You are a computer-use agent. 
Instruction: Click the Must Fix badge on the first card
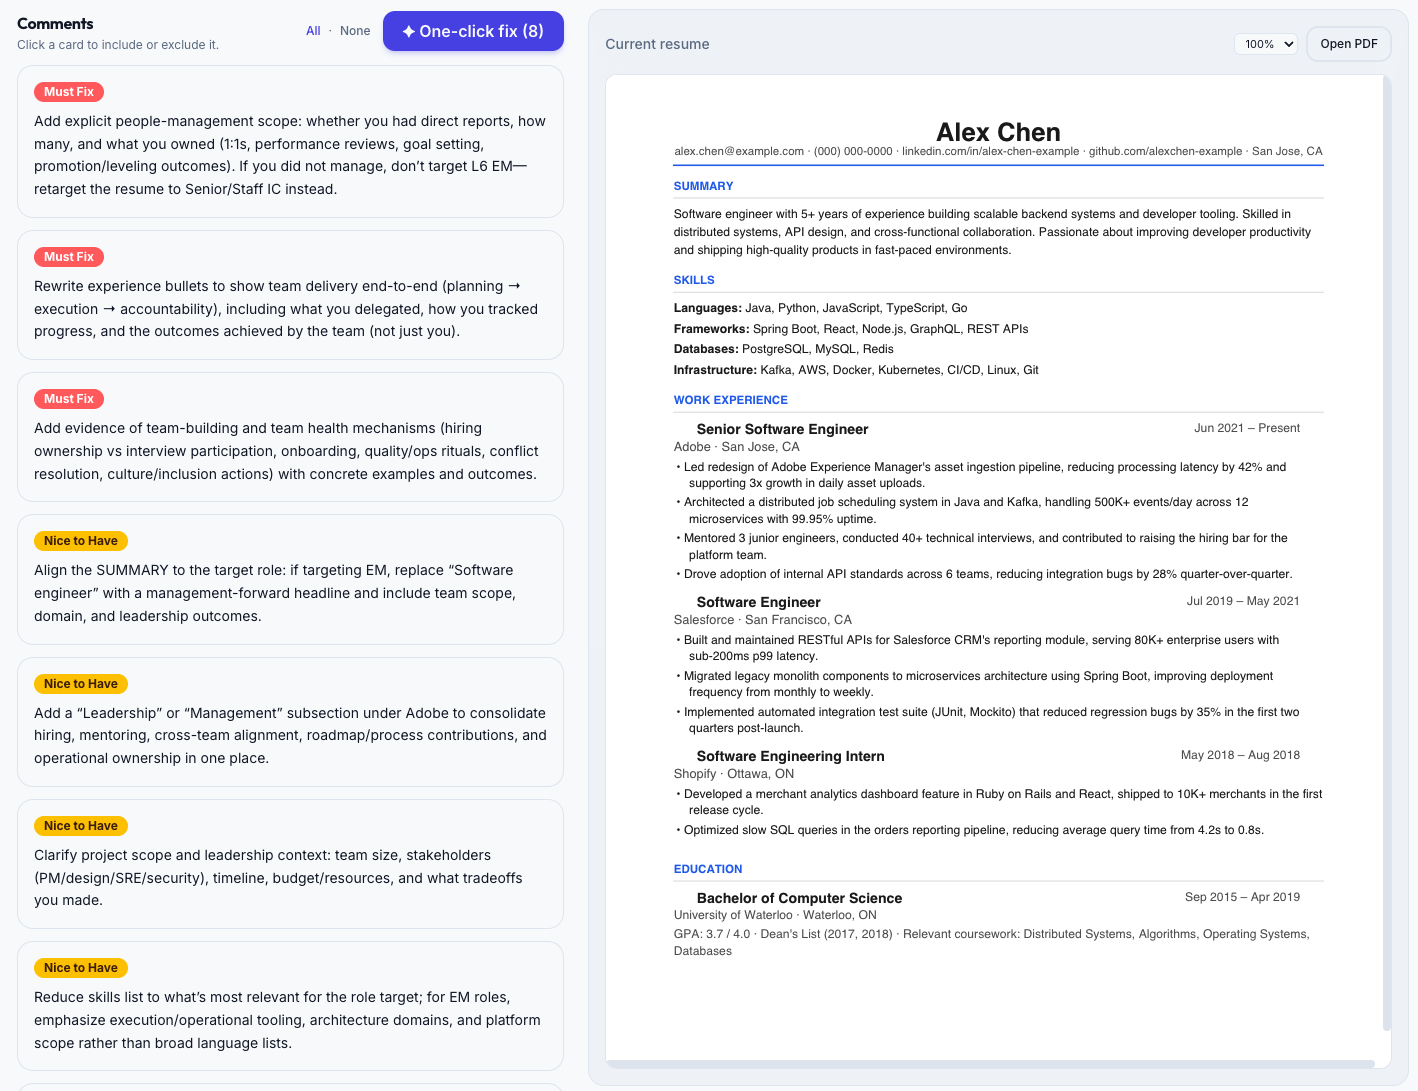[68, 91]
